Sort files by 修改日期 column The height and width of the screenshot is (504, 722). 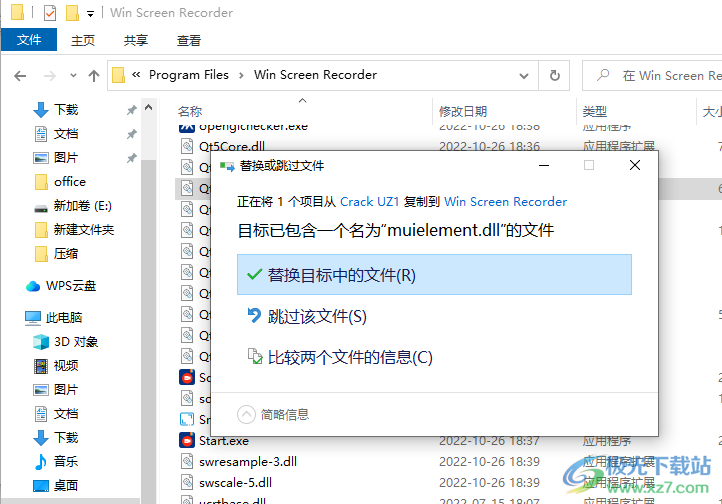pos(463,111)
